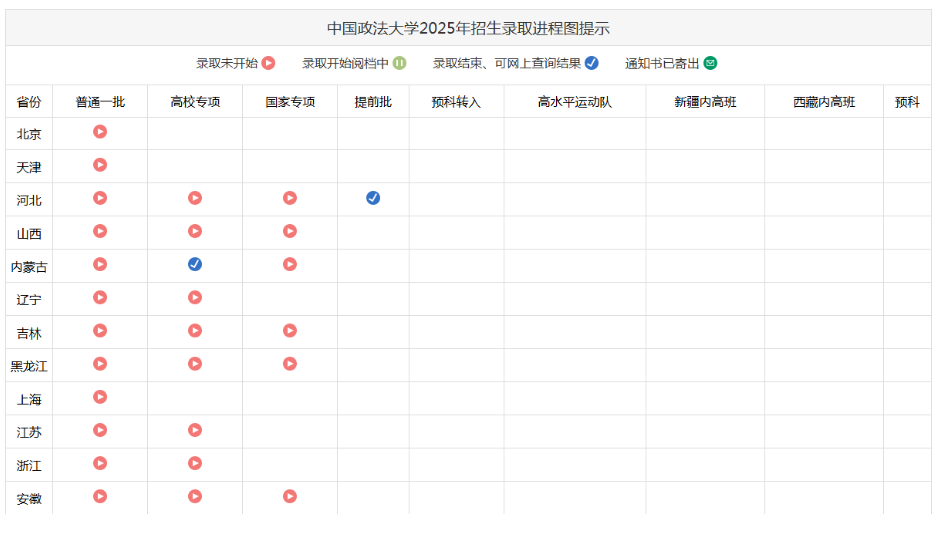Image resolution: width=940 pixels, height=536 pixels.
Task: Click the title 中国政法大学2025年招生录取进程图提示
Action: coord(468,28)
